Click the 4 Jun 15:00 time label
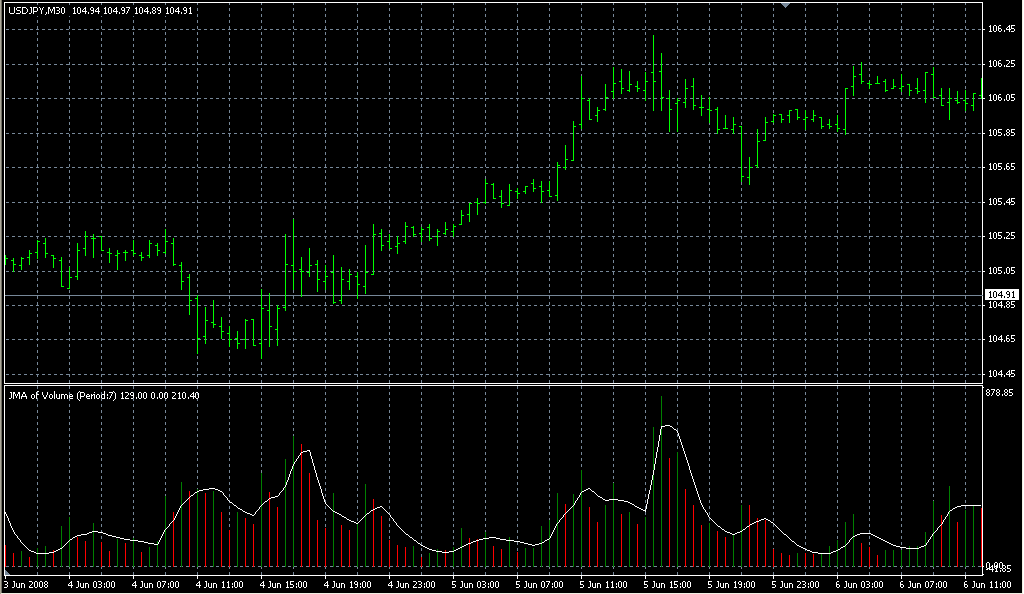This screenshot has height=594, width=1024. 282,584
